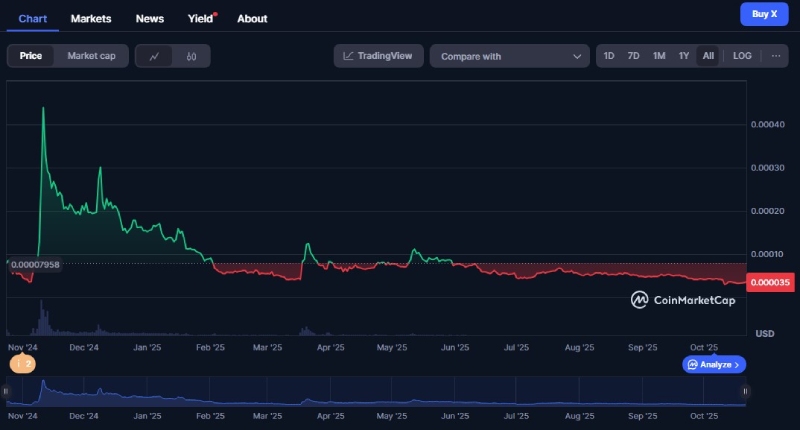
Task: Set time range to 1M
Action: tap(659, 56)
